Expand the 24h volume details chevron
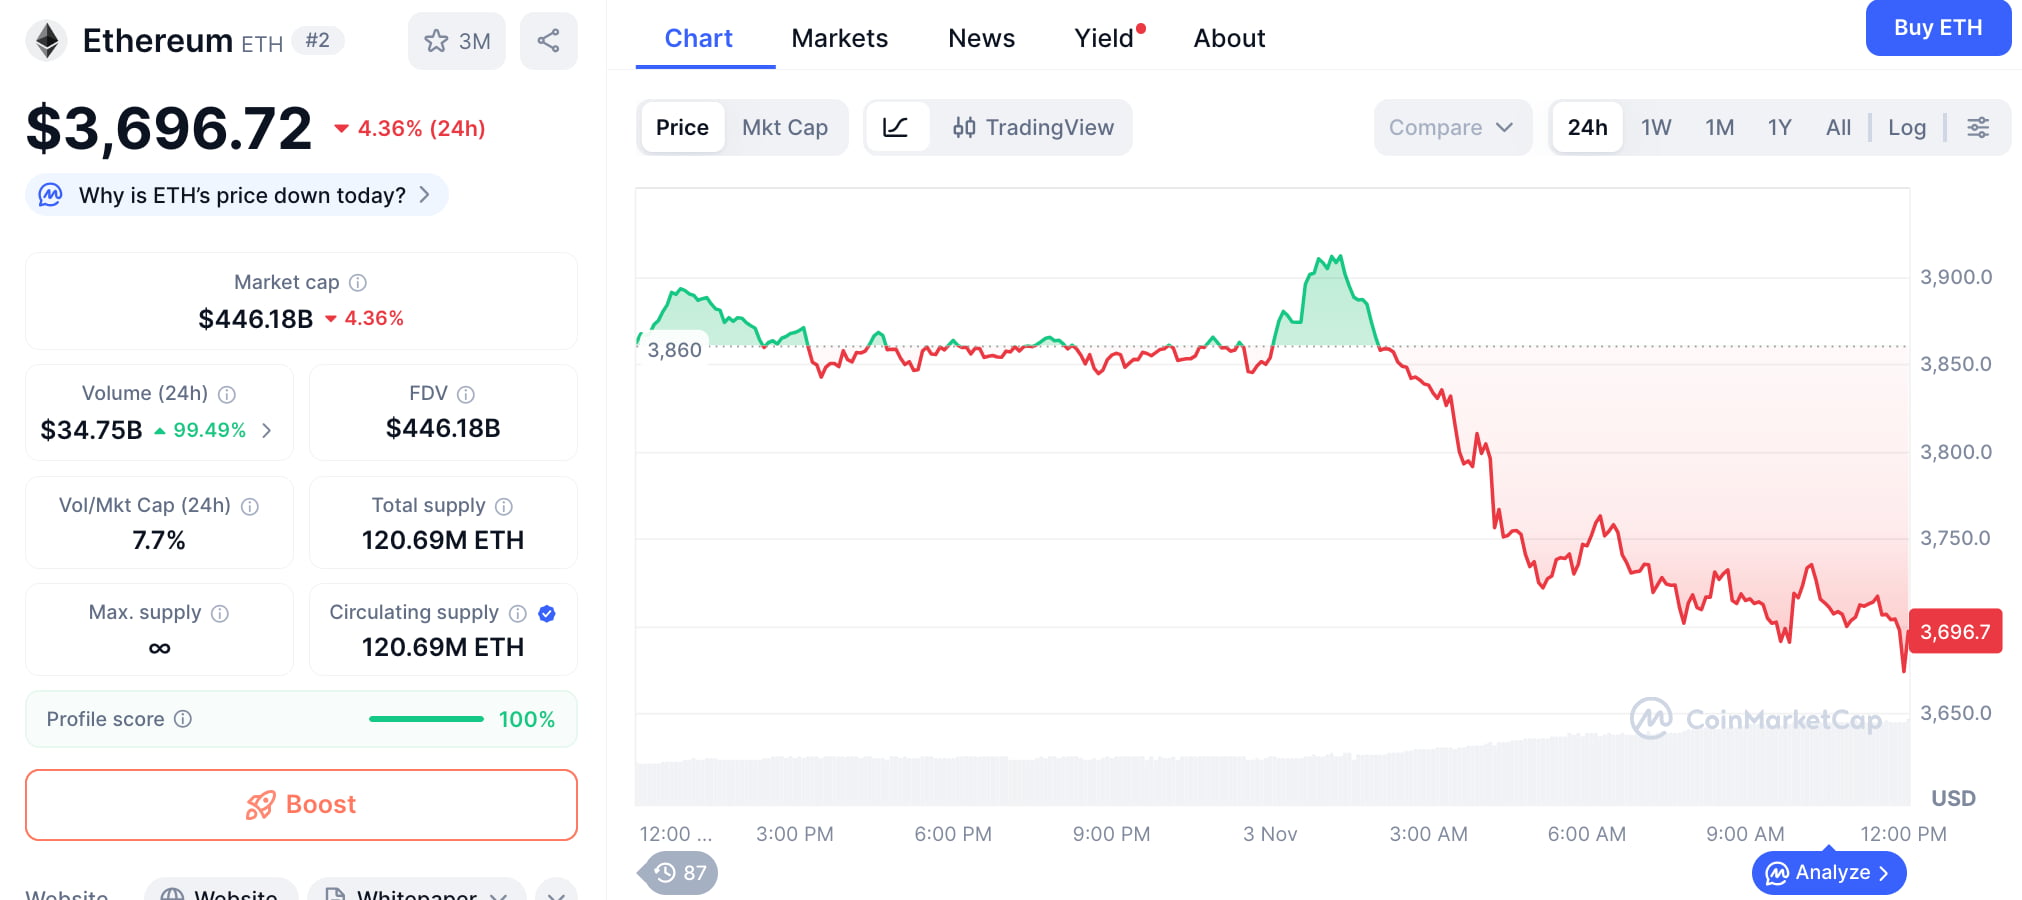This screenshot has width=2022, height=900. [266, 430]
